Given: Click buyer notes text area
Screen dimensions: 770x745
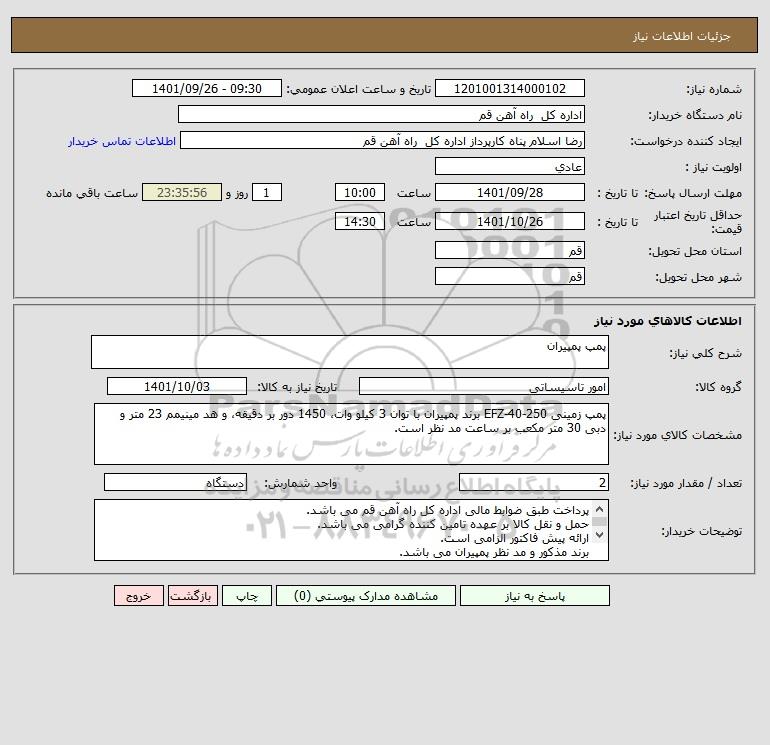Looking at the screenshot, I should tap(351, 530).
